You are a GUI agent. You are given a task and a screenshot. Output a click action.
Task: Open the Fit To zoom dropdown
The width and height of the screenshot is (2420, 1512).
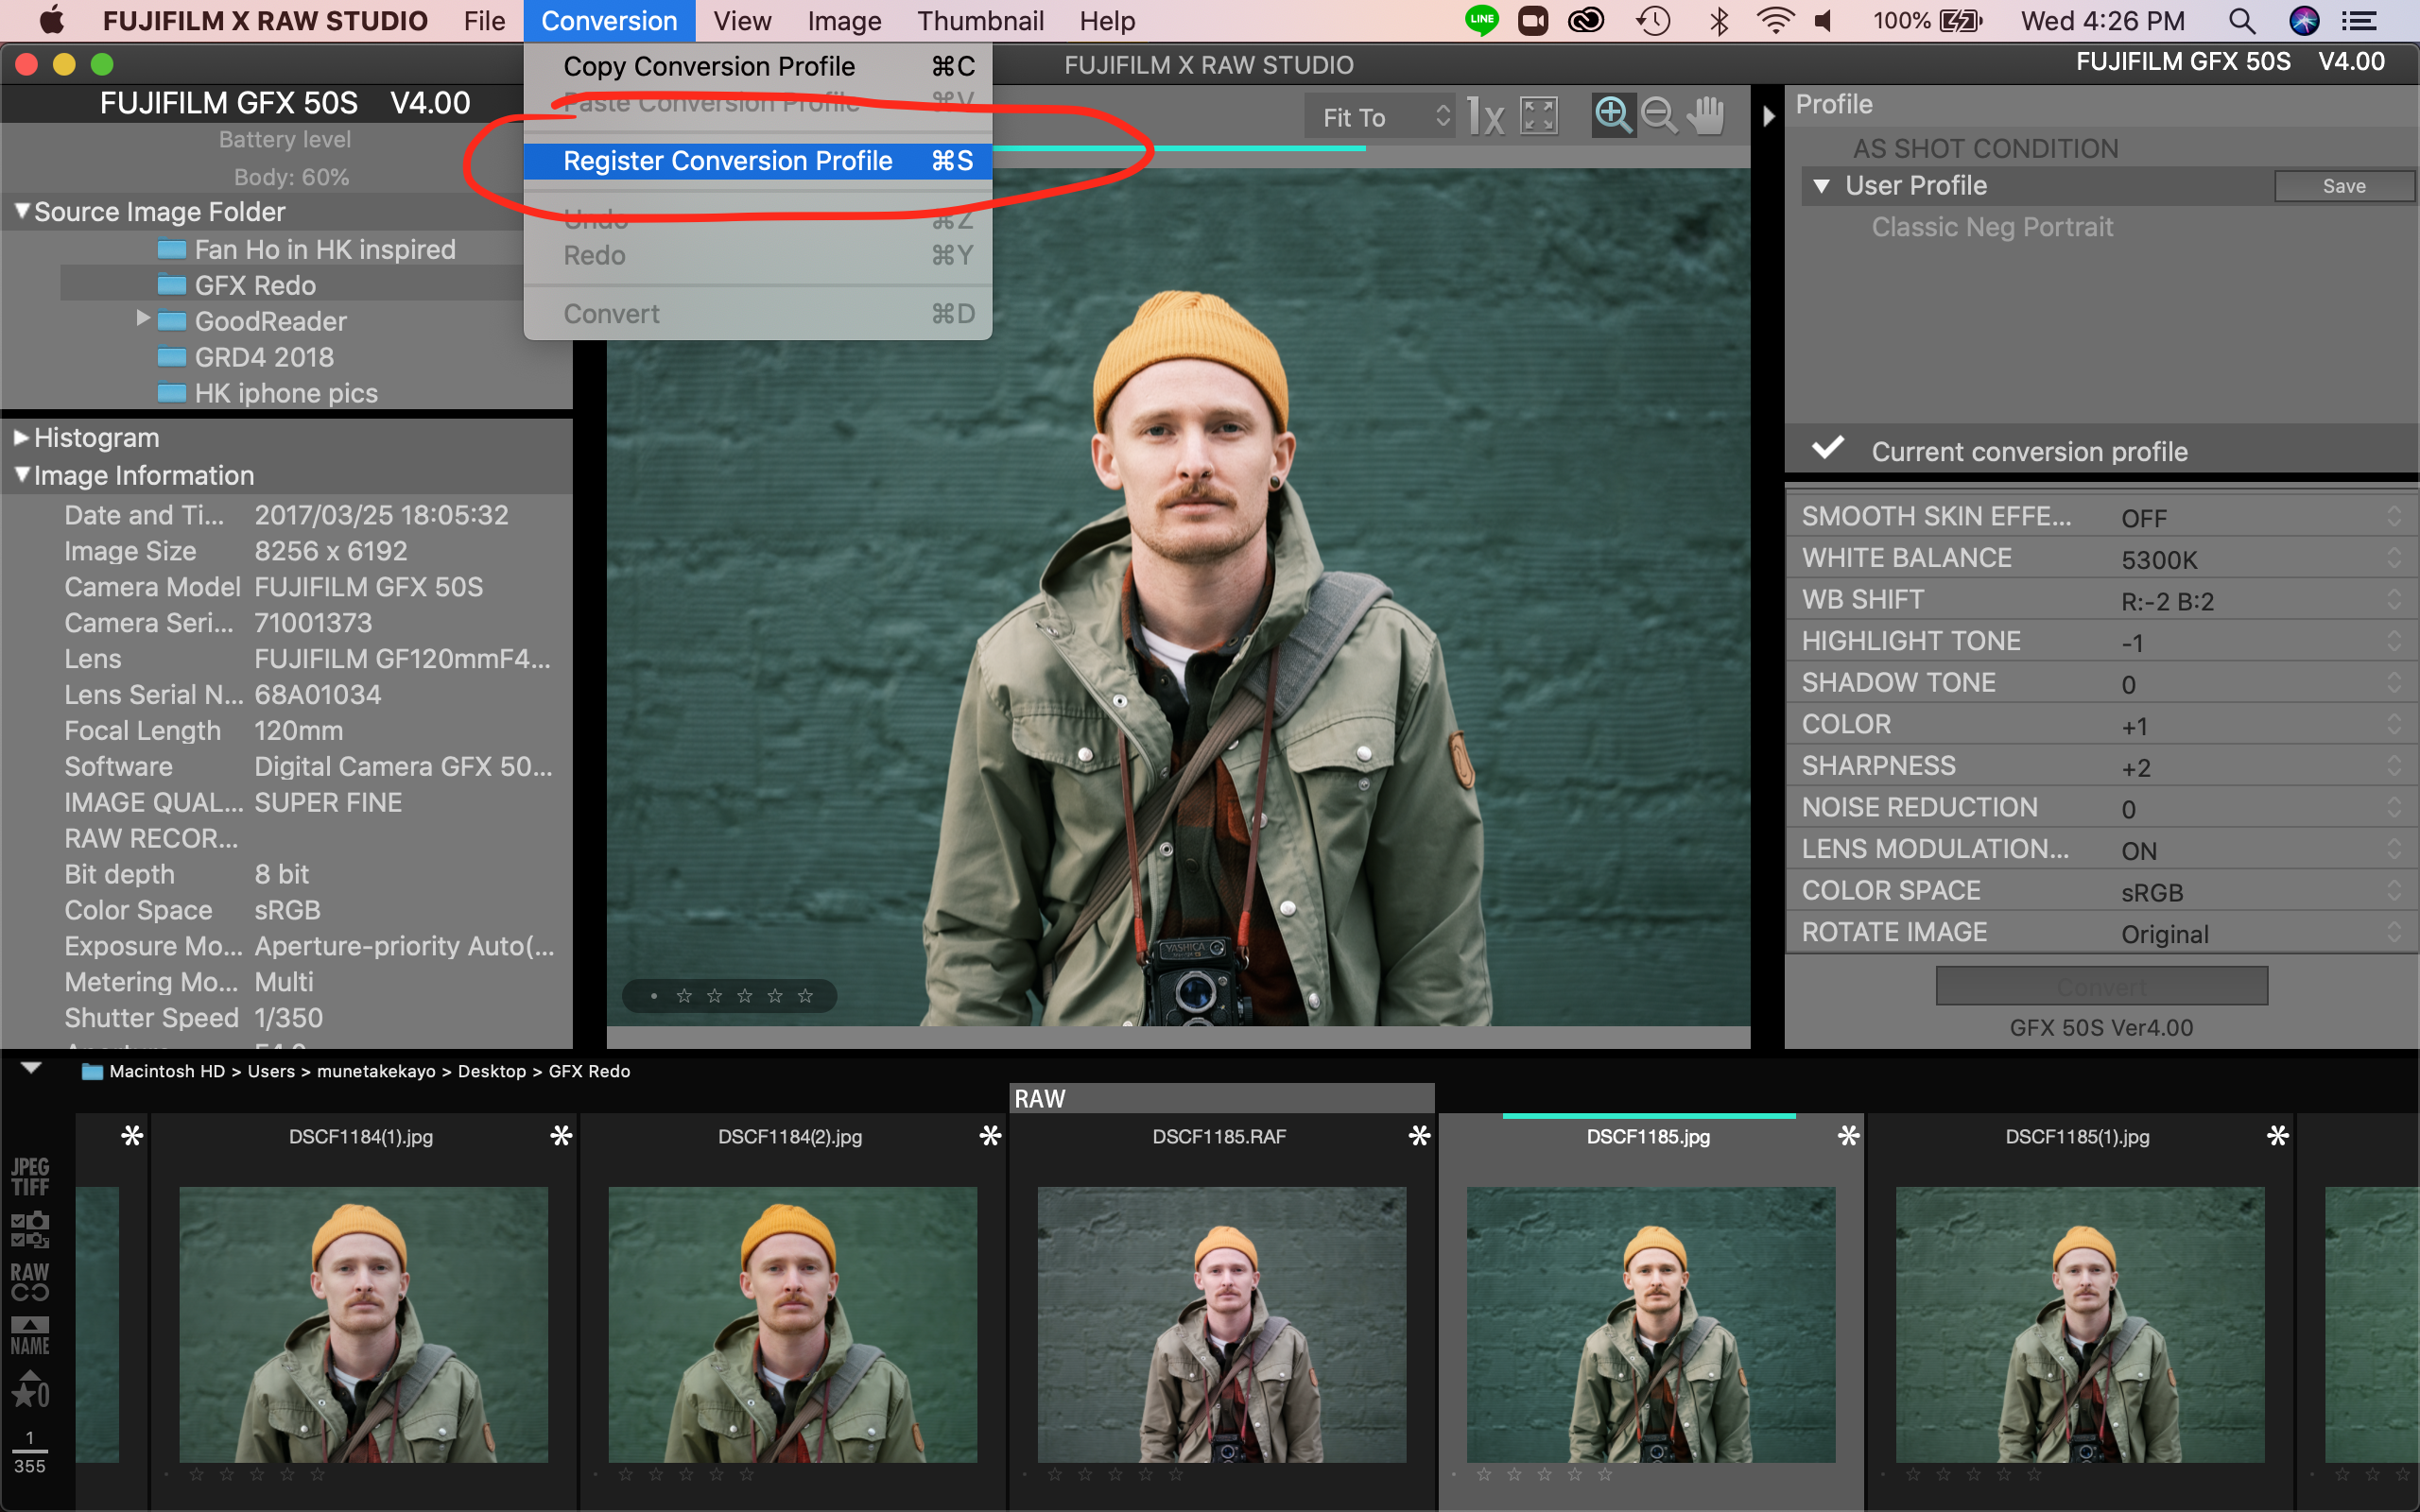tap(1380, 117)
